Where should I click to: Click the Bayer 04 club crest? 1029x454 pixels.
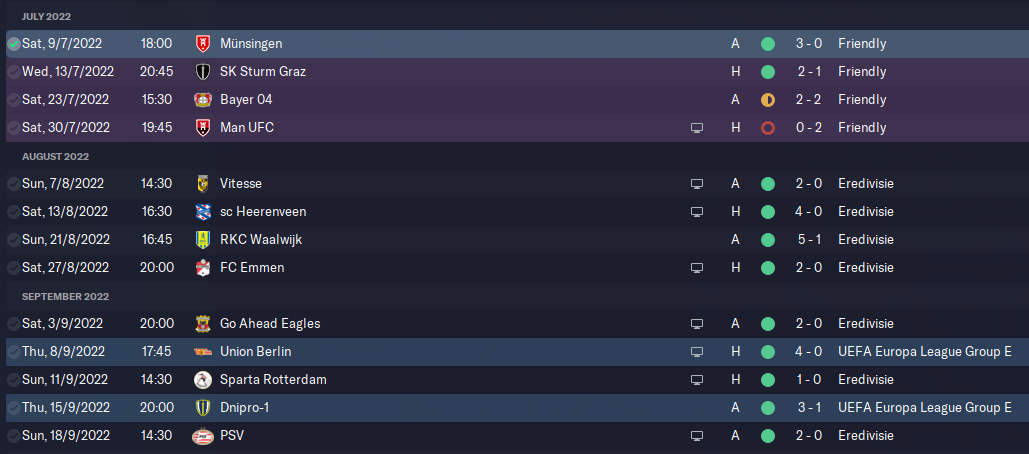click(x=203, y=100)
